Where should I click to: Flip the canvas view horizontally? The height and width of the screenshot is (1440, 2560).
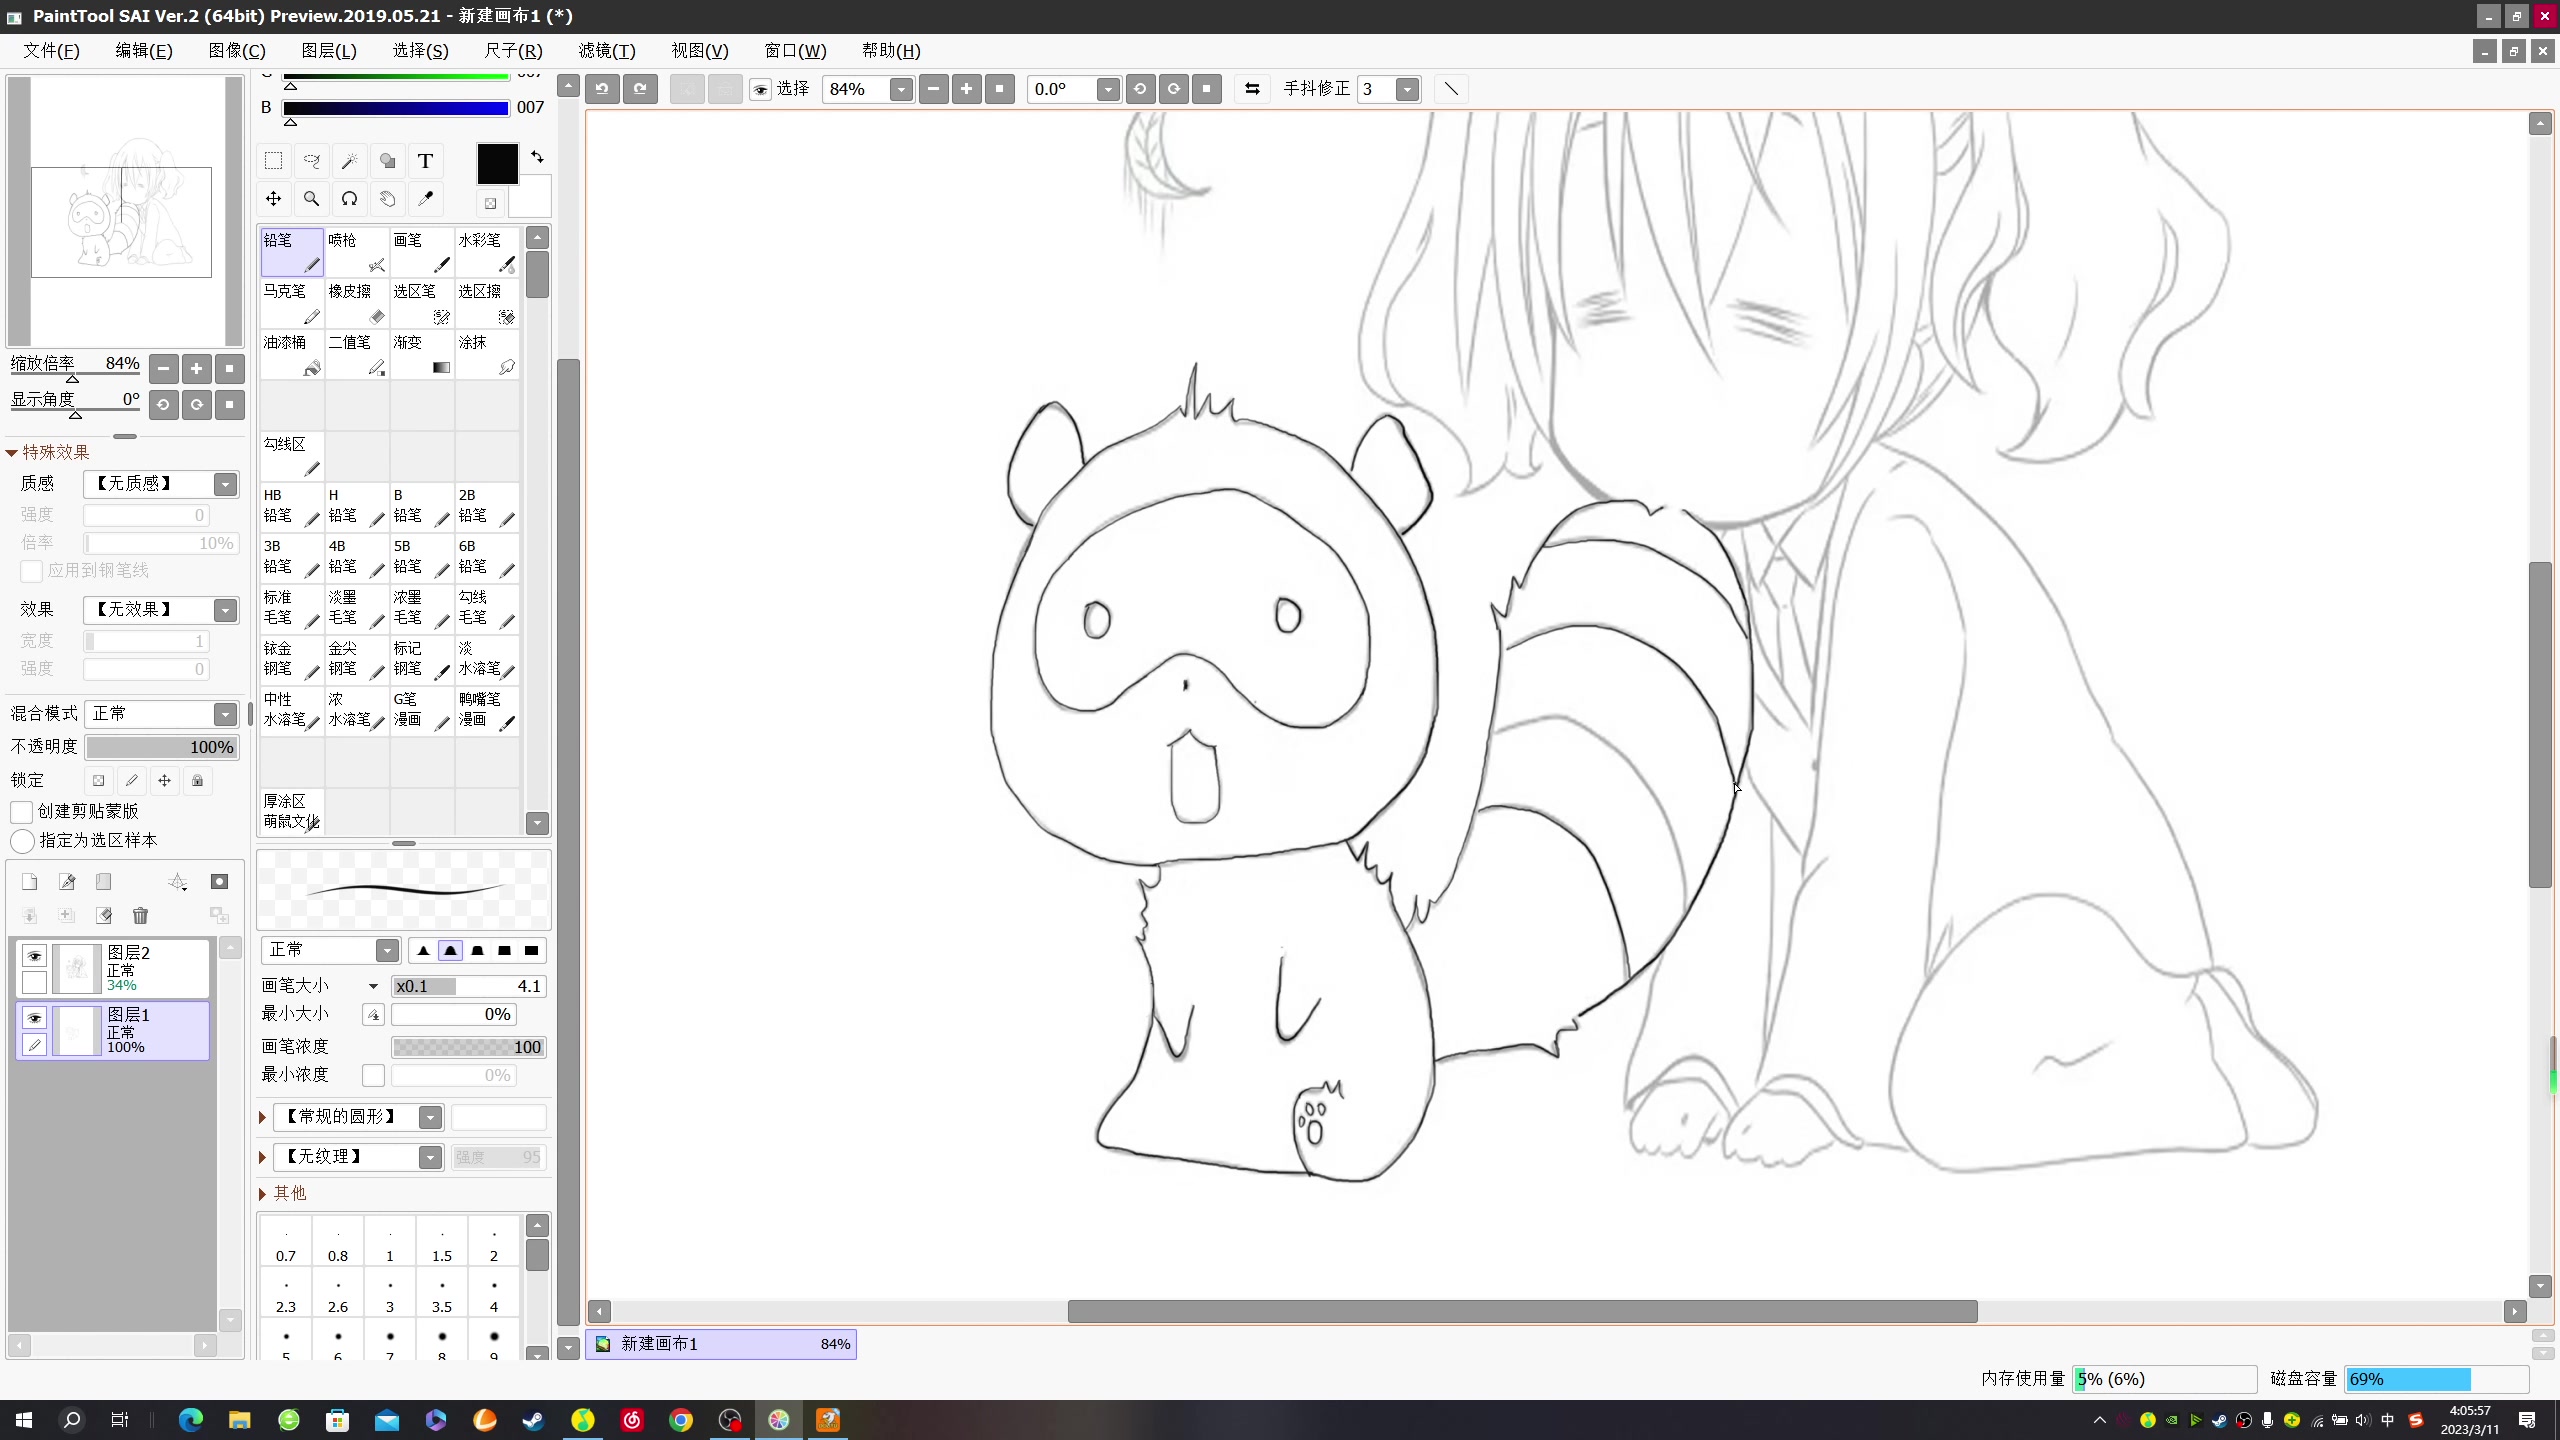(1252, 89)
